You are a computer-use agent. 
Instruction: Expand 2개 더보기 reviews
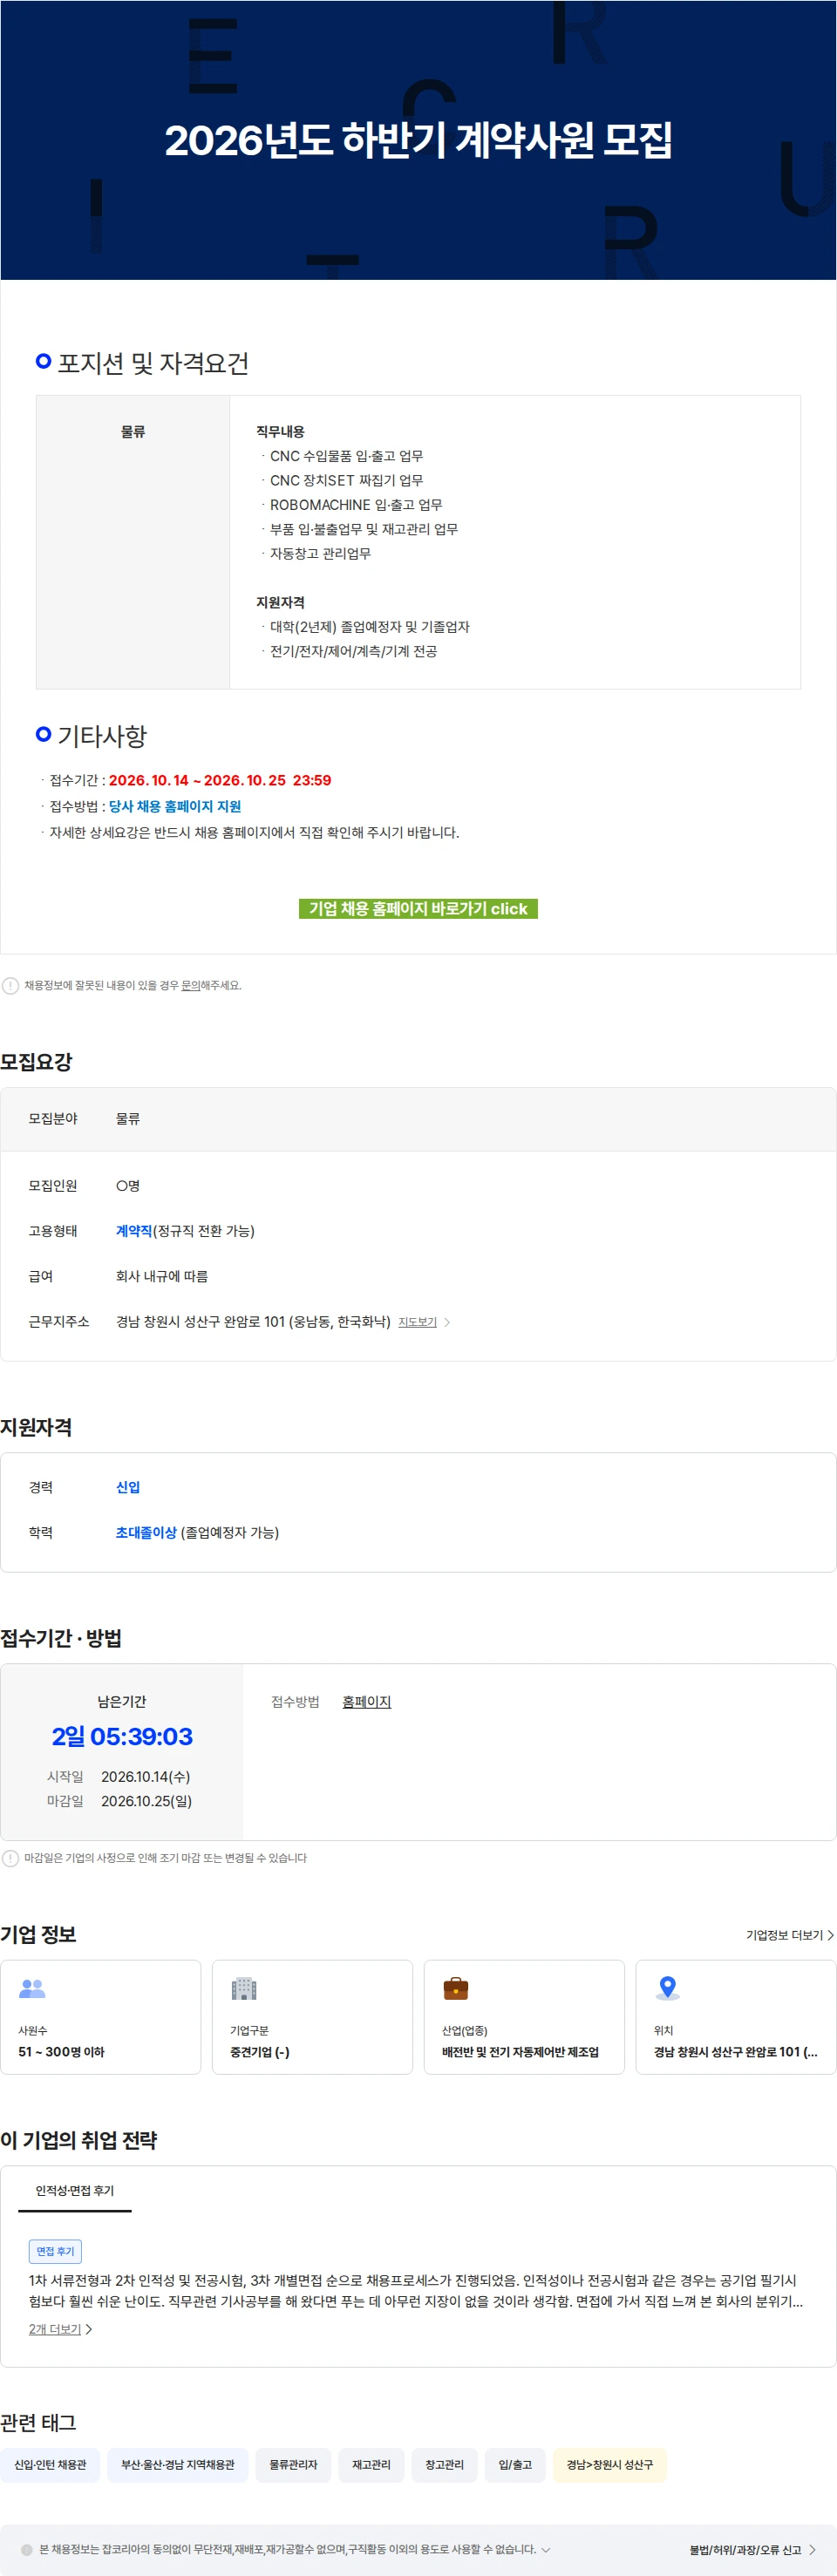55,2329
